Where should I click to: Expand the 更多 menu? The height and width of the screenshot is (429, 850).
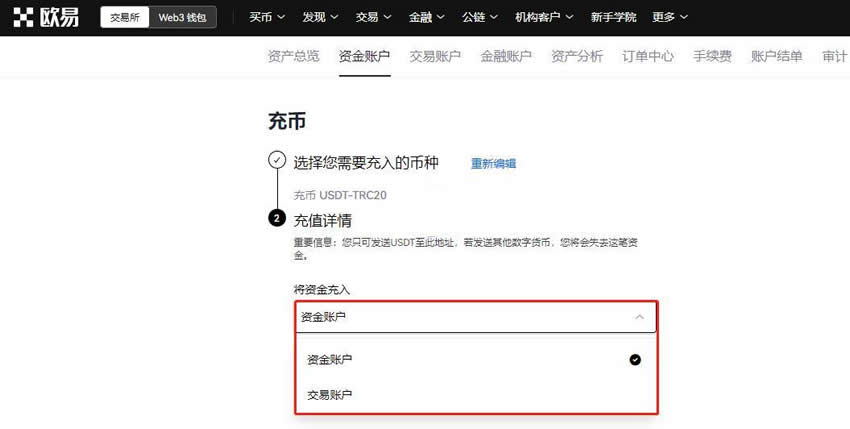(x=670, y=17)
